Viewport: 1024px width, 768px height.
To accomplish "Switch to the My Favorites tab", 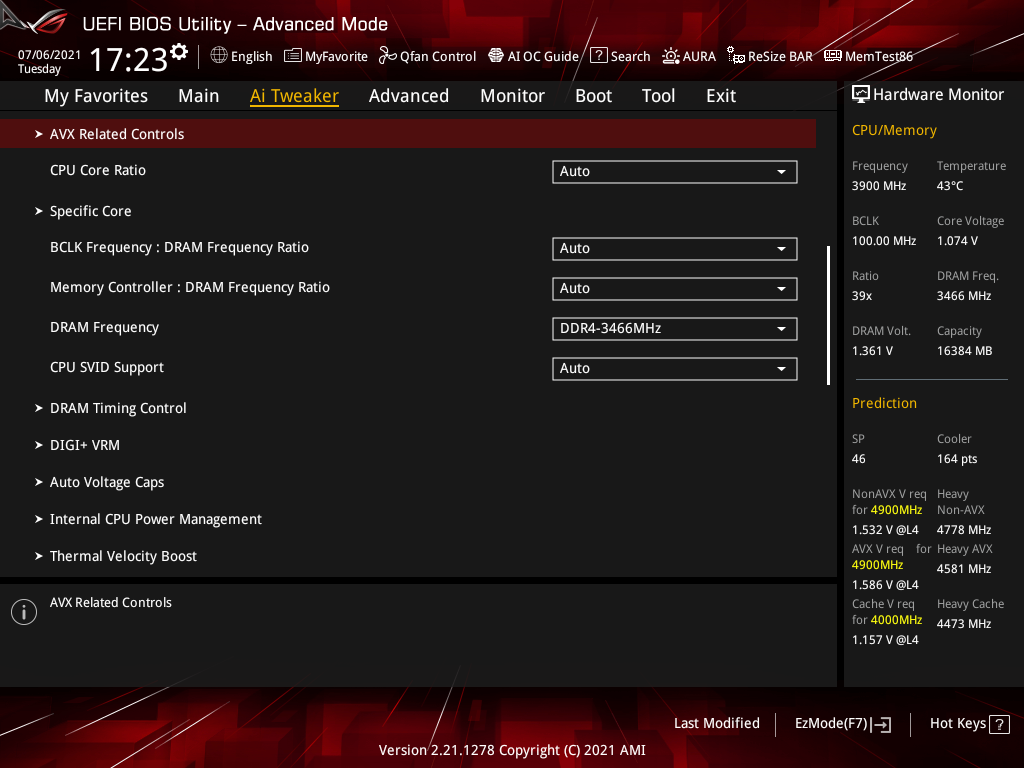I will [96, 96].
